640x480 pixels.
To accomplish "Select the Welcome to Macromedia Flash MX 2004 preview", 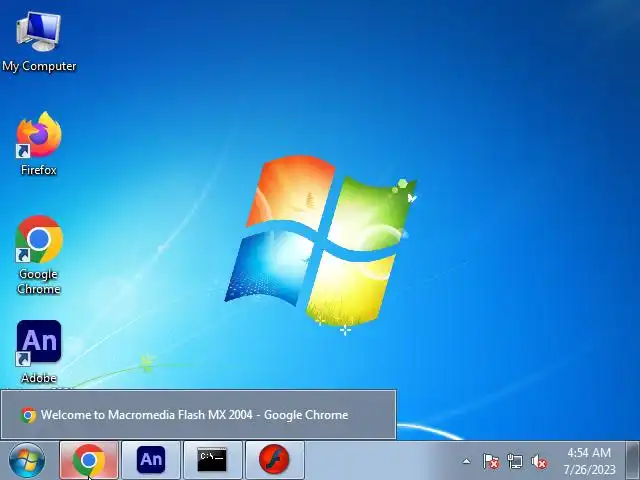I will (198, 415).
